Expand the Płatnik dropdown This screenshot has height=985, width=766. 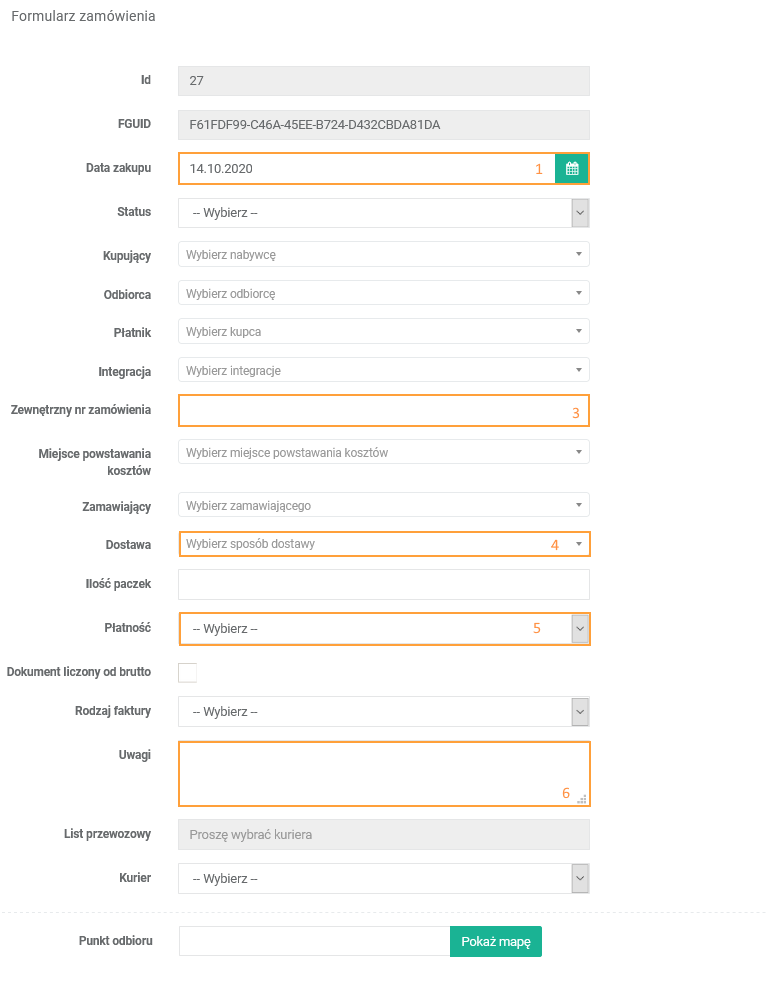pyautogui.click(x=383, y=331)
